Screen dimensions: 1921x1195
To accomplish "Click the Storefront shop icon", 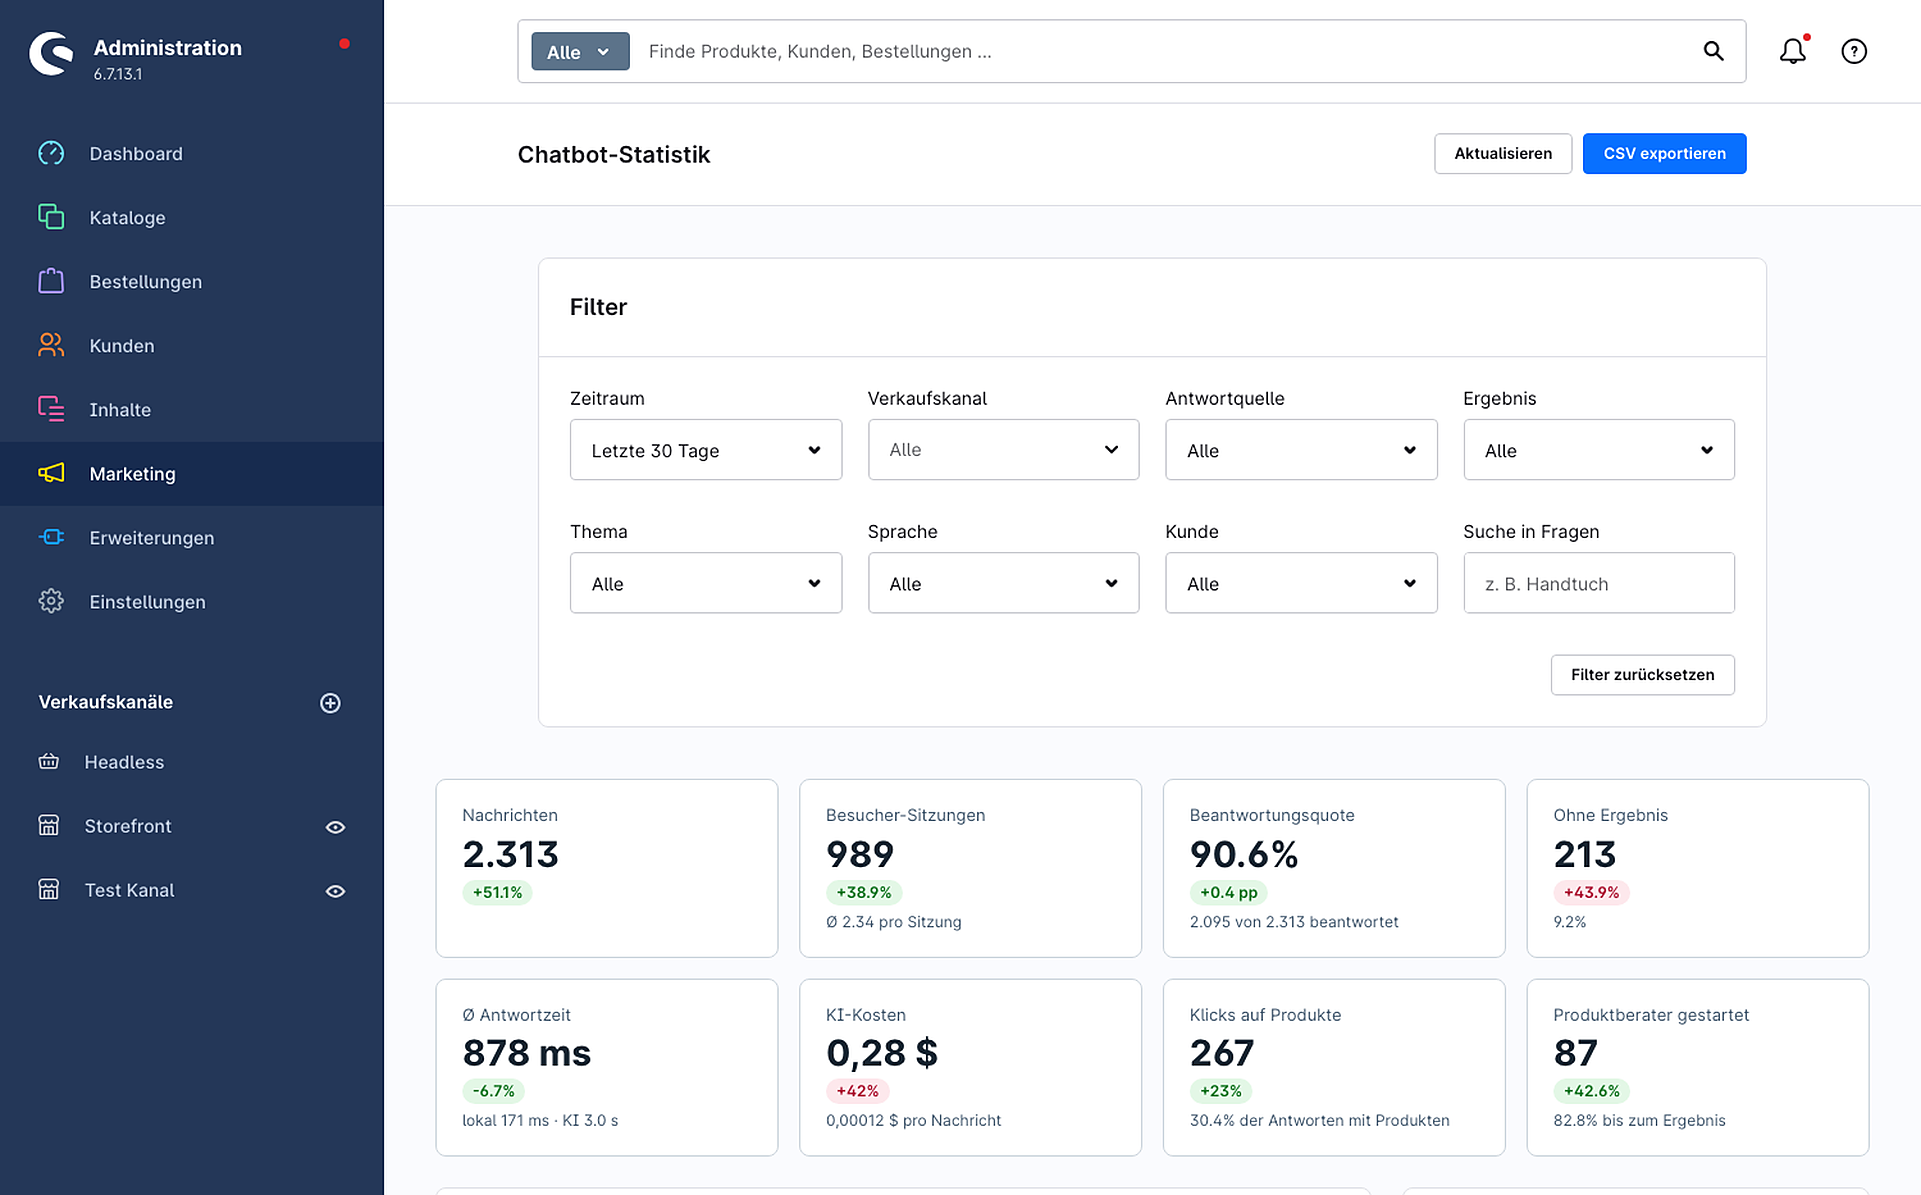I will (x=48, y=826).
